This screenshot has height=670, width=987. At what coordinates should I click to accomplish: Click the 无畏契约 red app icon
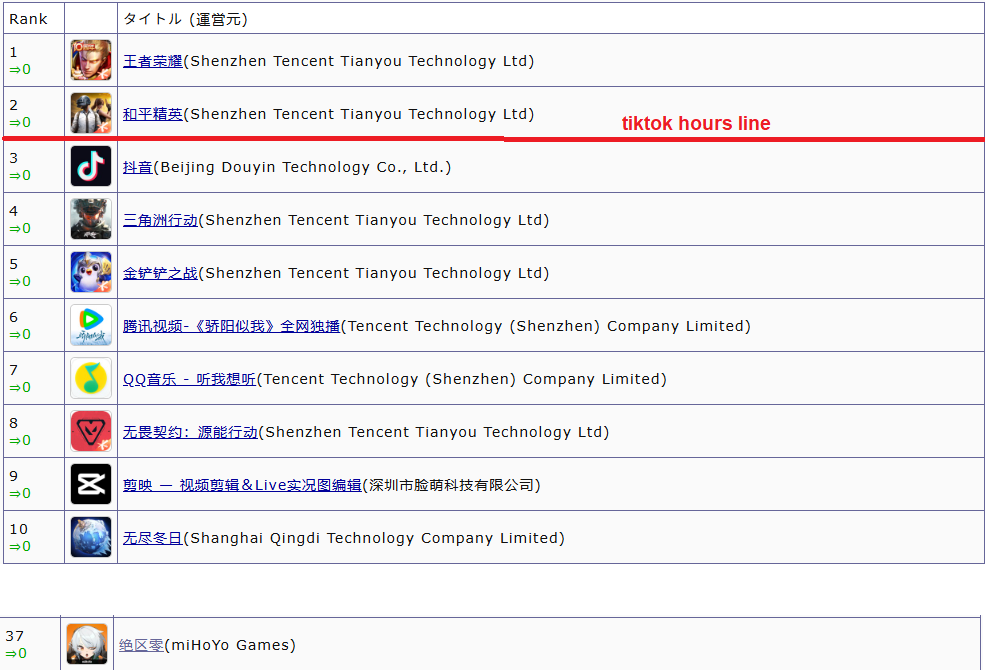[91, 431]
